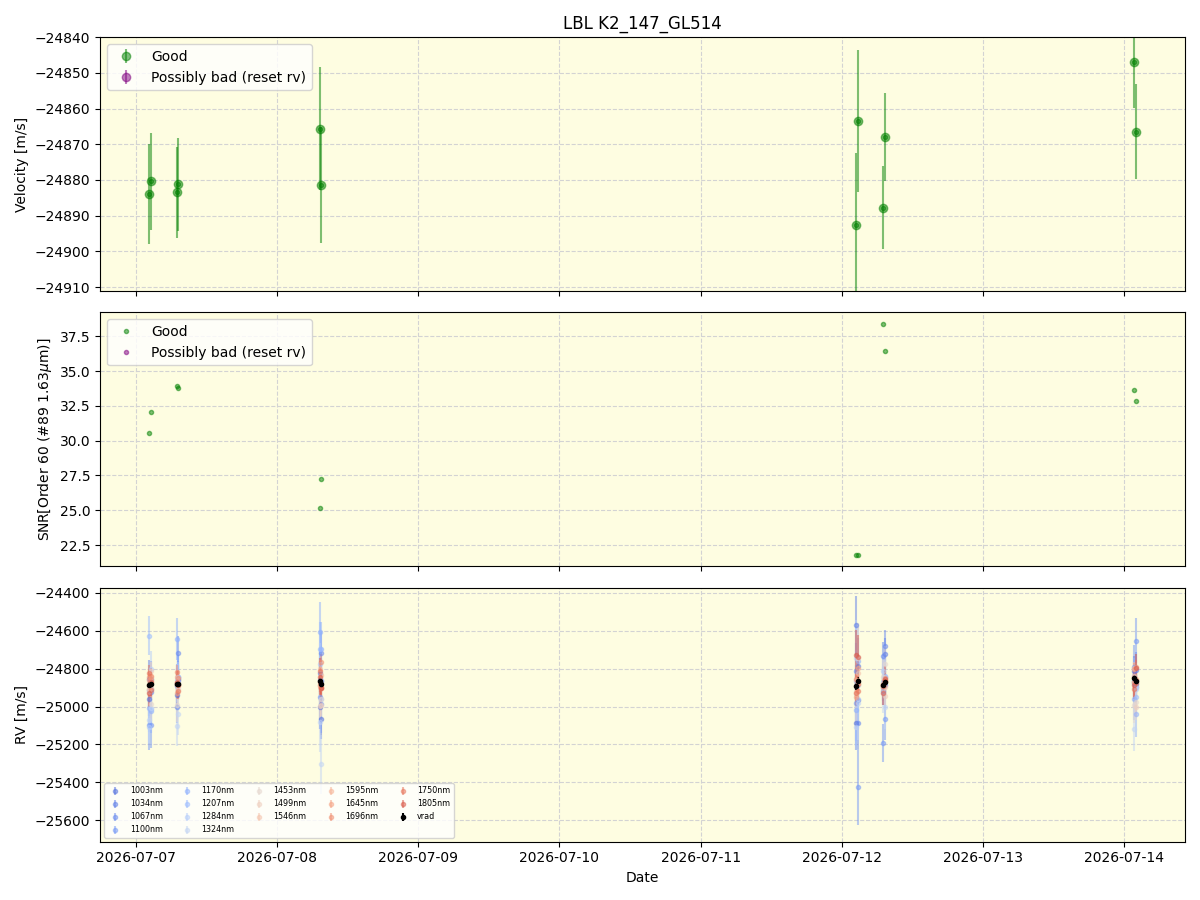1200x900 pixels.
Task: Select the 1034nm legend marker
Action: click(x=115, y=804)
